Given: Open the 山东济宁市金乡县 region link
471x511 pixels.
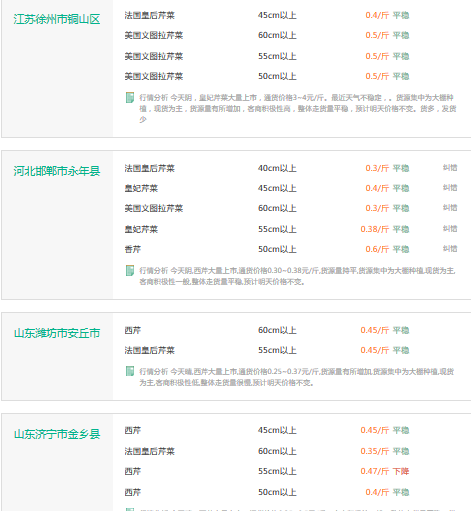Looking at the screenshot, I should [57, 434].
